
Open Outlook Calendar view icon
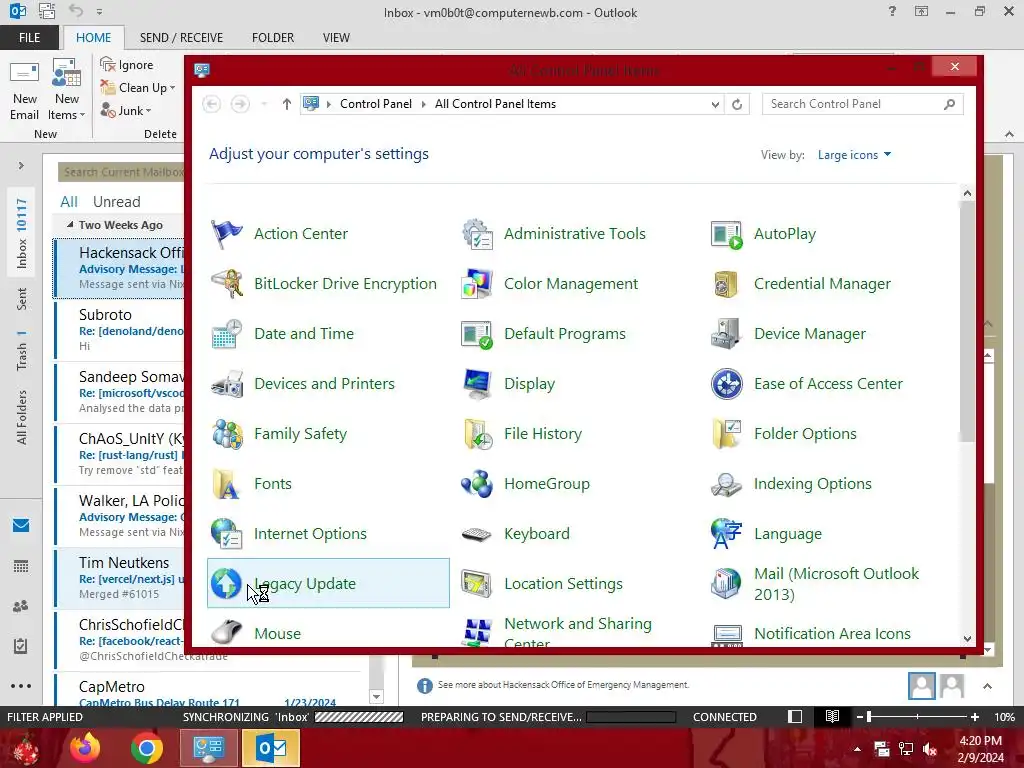point(21,566)
